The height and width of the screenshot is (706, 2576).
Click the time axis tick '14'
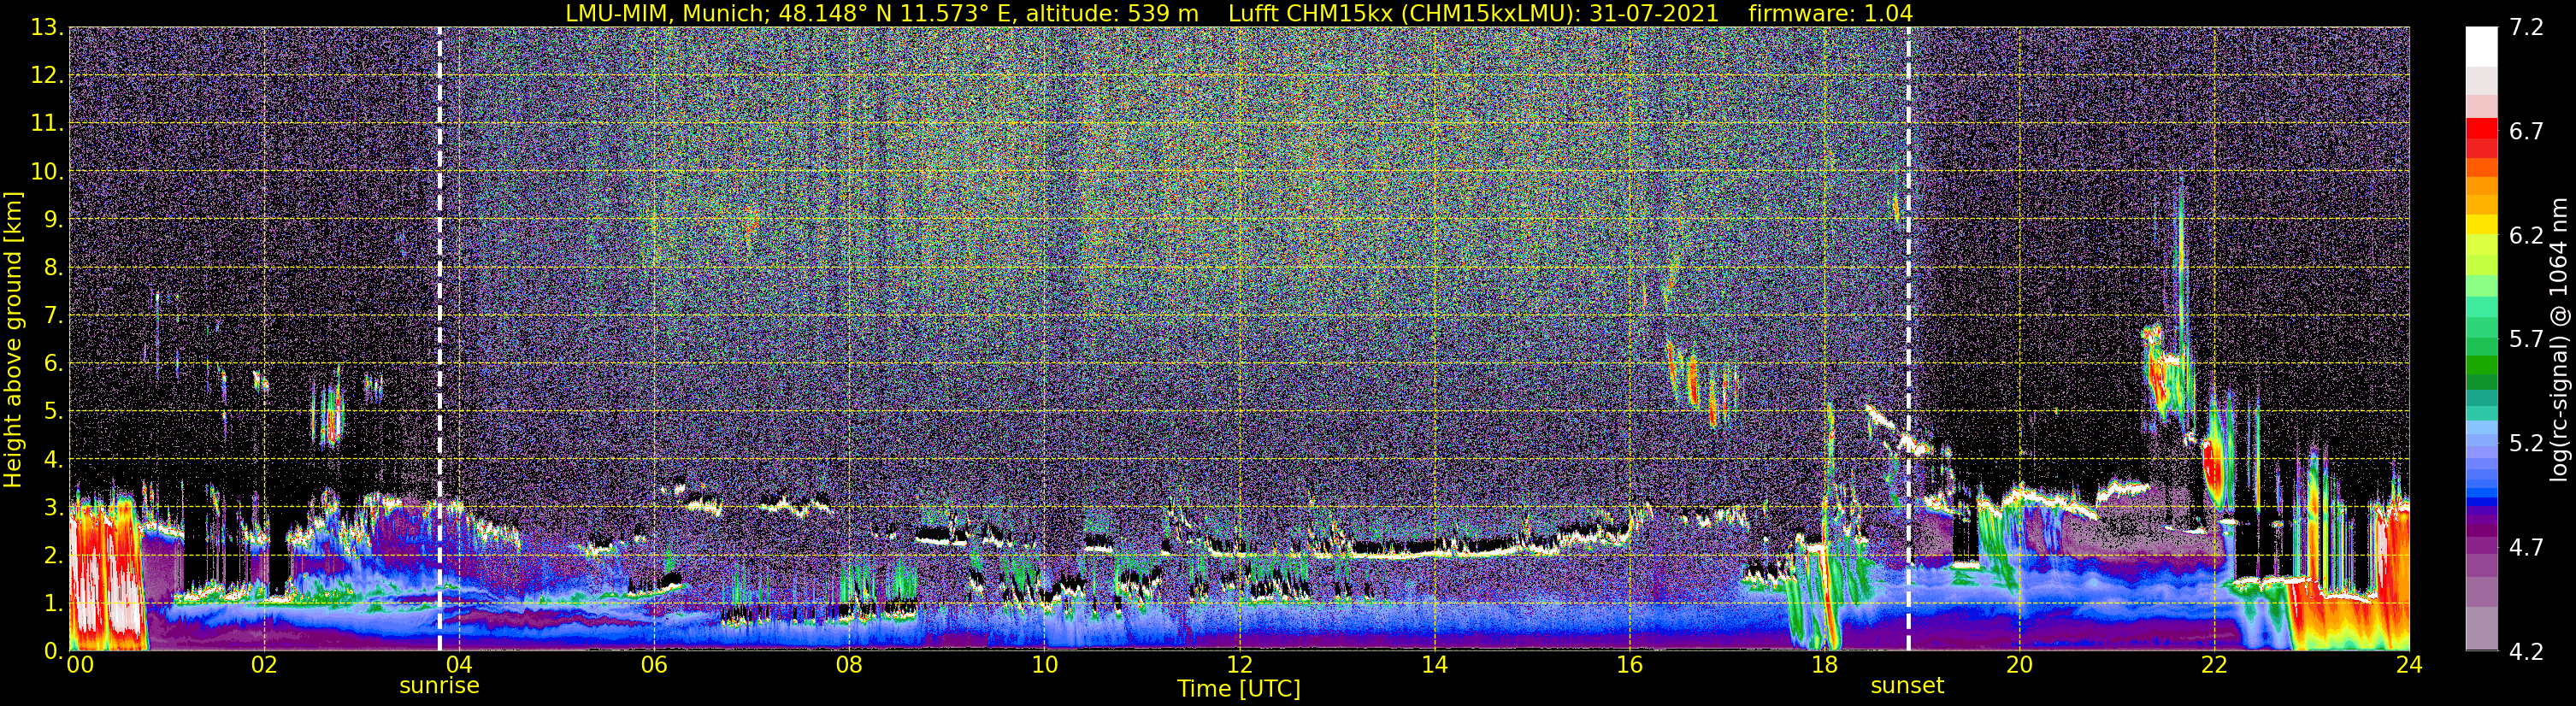coord(1434,665)
